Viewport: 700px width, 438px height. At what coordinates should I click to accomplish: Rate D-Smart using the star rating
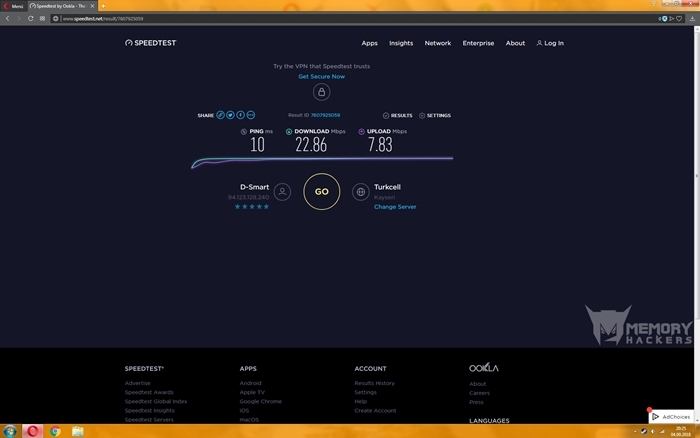(x=252, y=207)
